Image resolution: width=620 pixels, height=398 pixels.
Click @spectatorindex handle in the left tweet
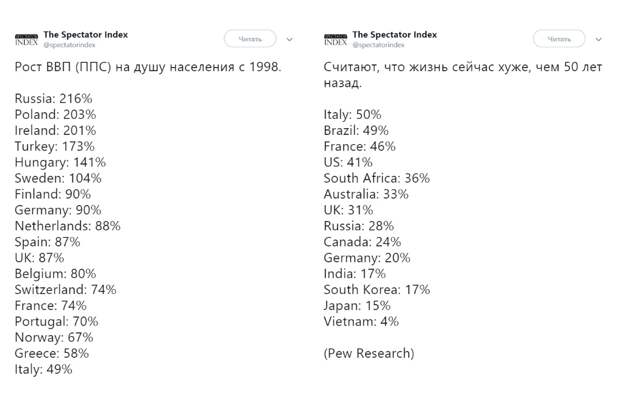[x=69, y=45]
